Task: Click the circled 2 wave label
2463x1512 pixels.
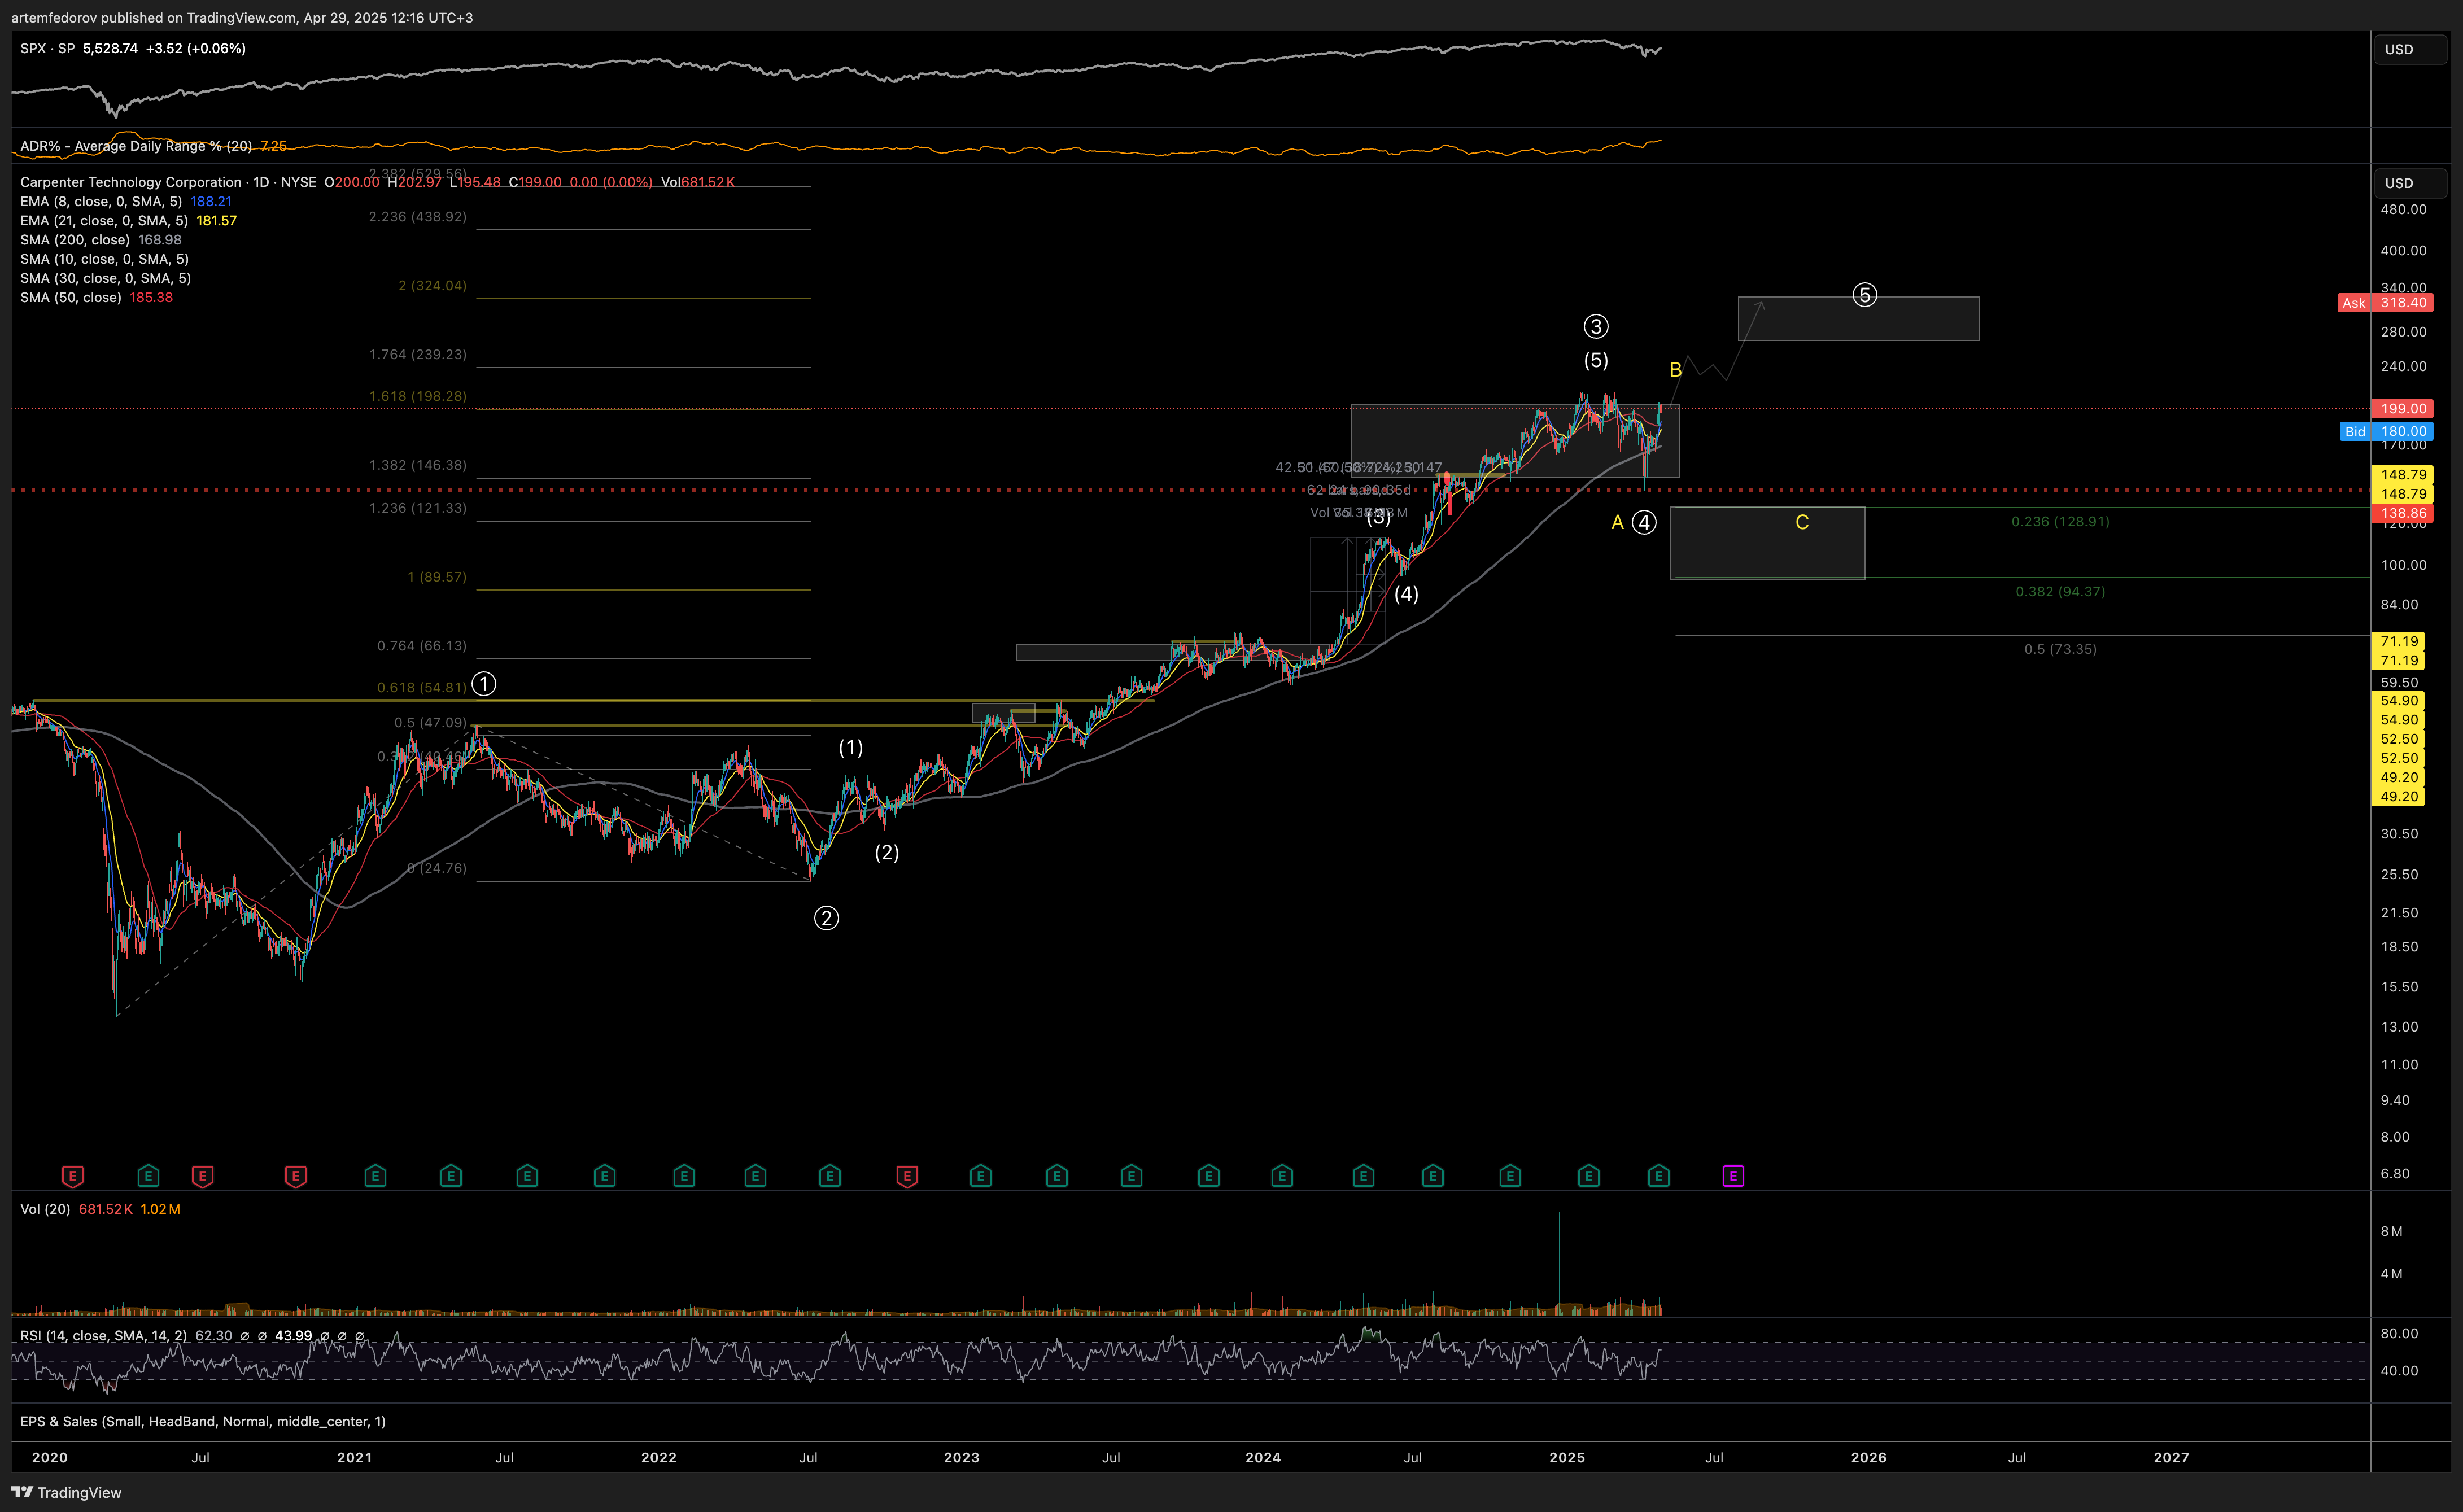Action: (x=826, y=918)
